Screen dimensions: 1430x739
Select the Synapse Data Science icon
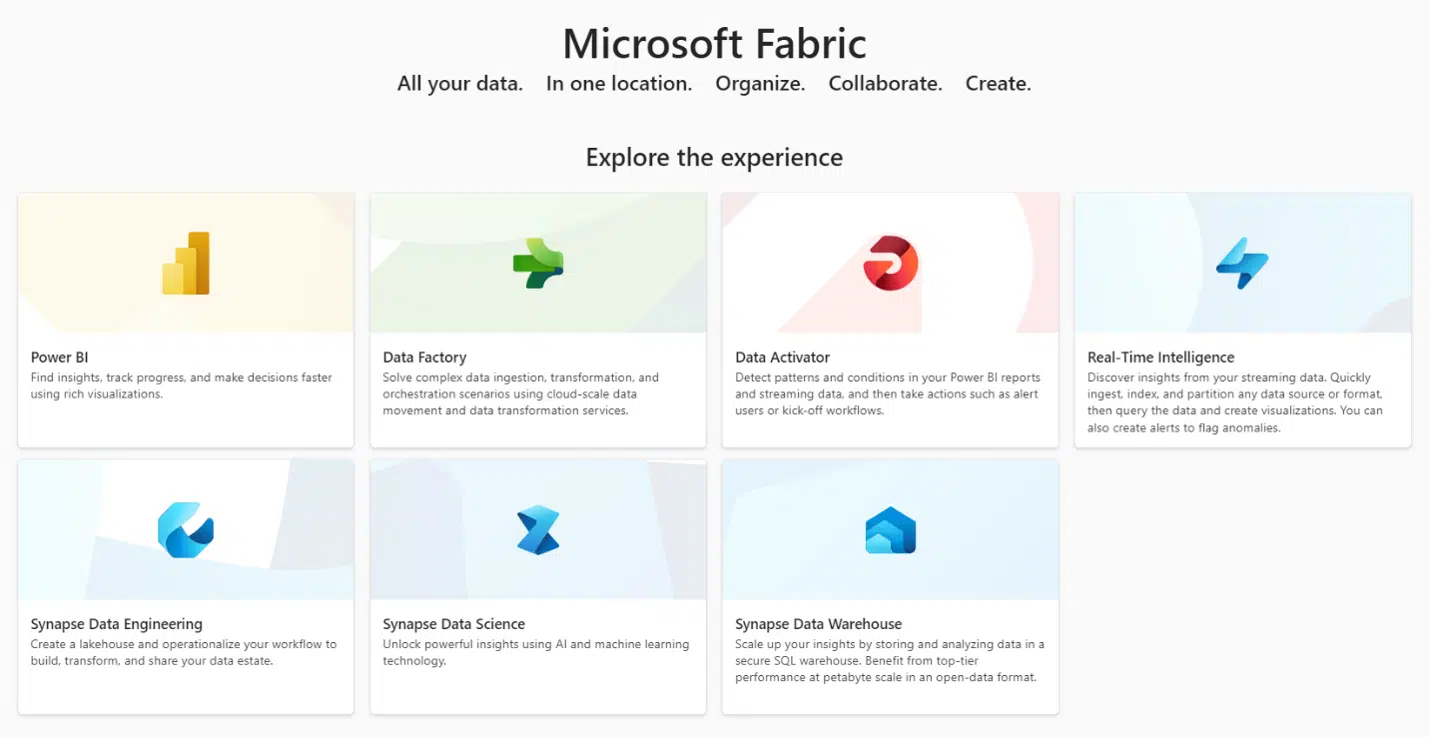[x=538, y=530]
